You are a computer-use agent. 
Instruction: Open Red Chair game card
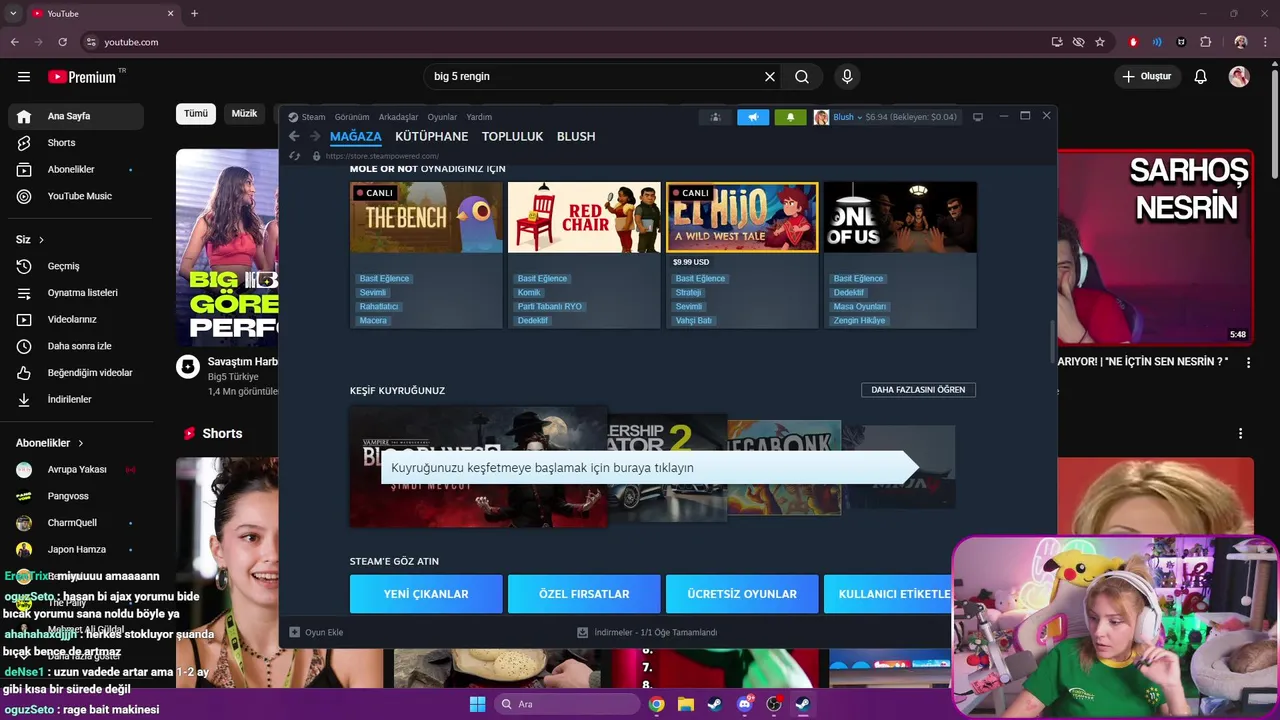[584, 255]
